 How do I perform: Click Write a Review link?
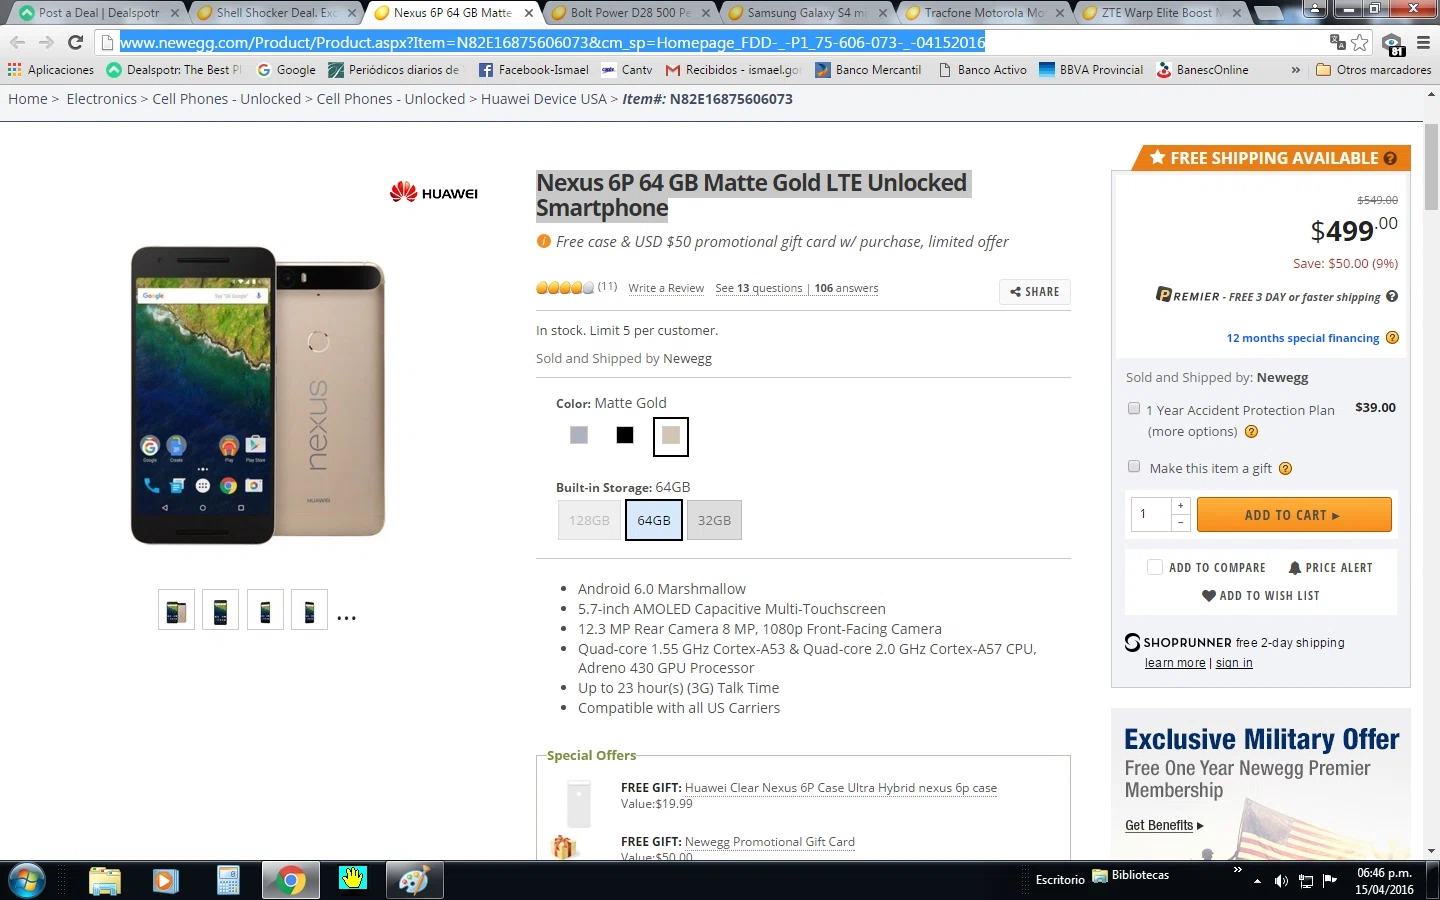coord(666,288)
